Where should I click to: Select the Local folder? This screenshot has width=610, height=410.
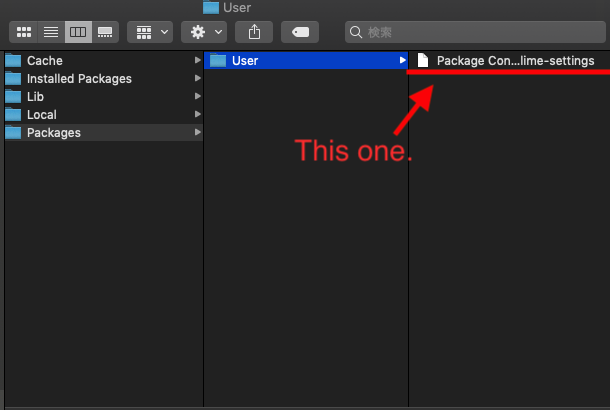[104, 114]
